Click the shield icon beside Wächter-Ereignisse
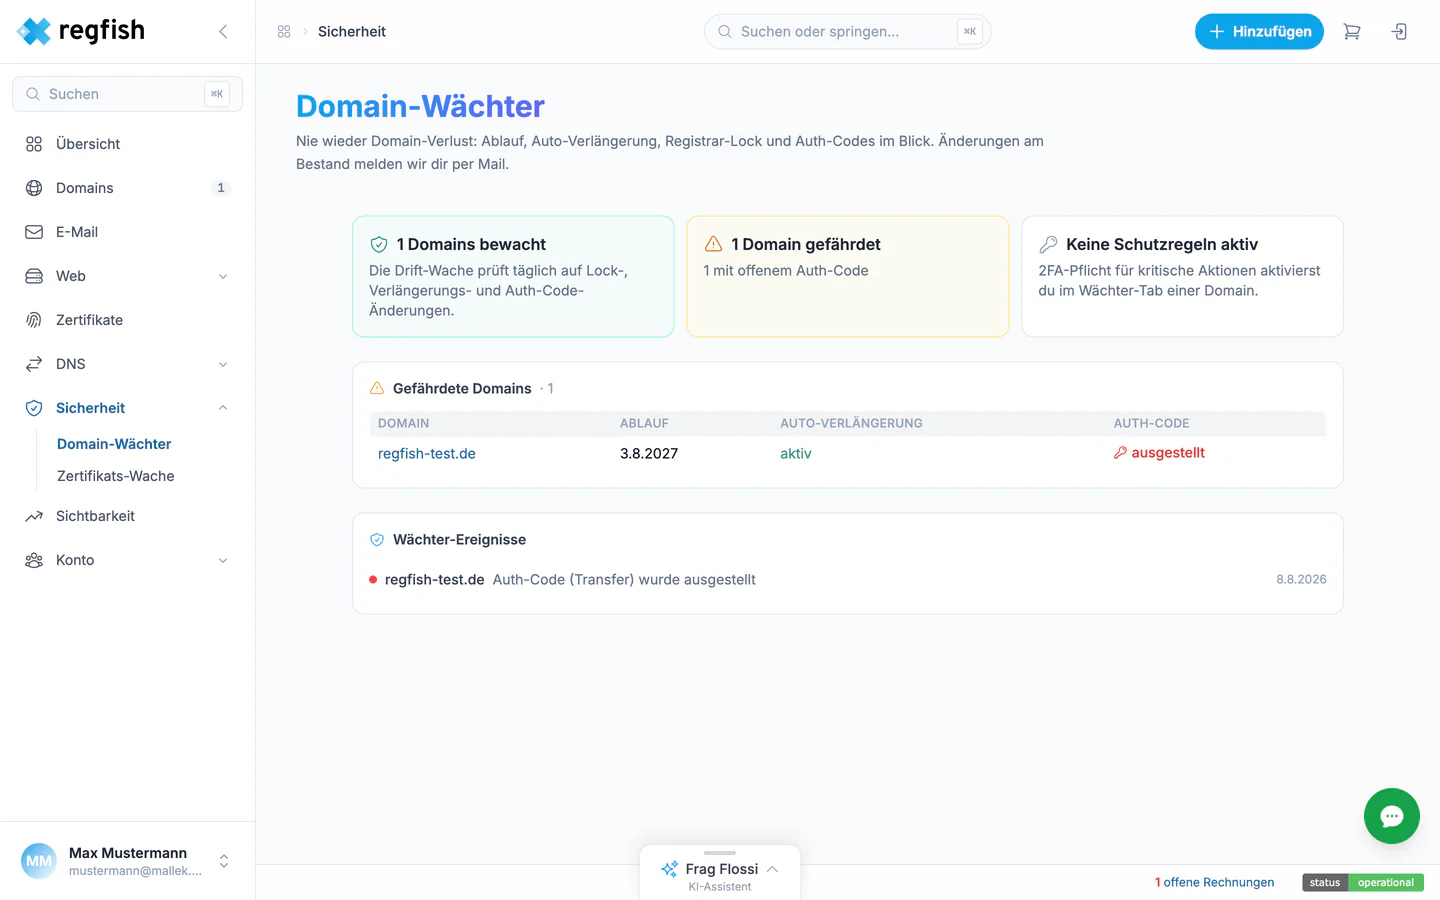Screen dimensions: 1440x900 coord(377,540)
